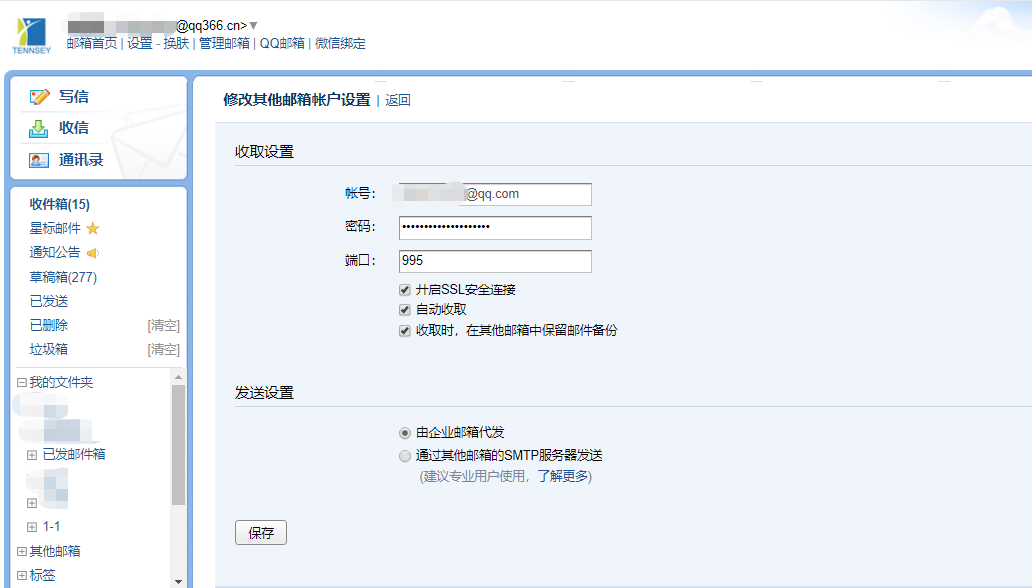
Task: Uncheck 开启SSL安全连接
Action: [x=404, y=289]
